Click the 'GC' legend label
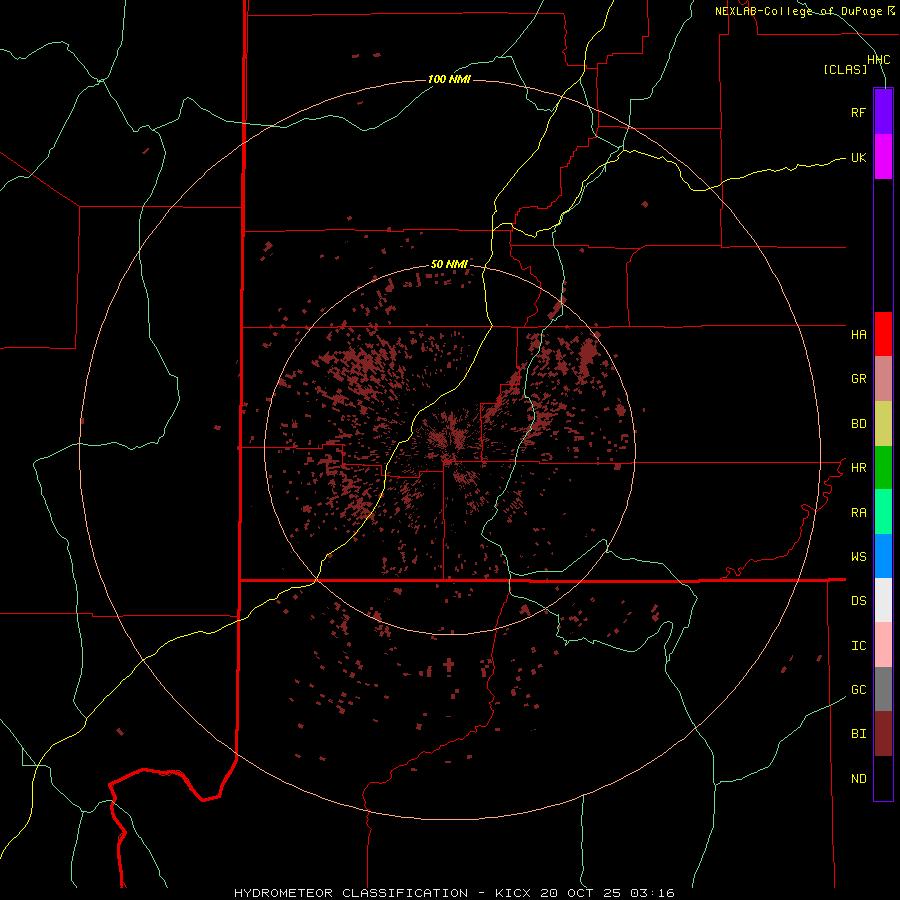 (x=858, y=690)
